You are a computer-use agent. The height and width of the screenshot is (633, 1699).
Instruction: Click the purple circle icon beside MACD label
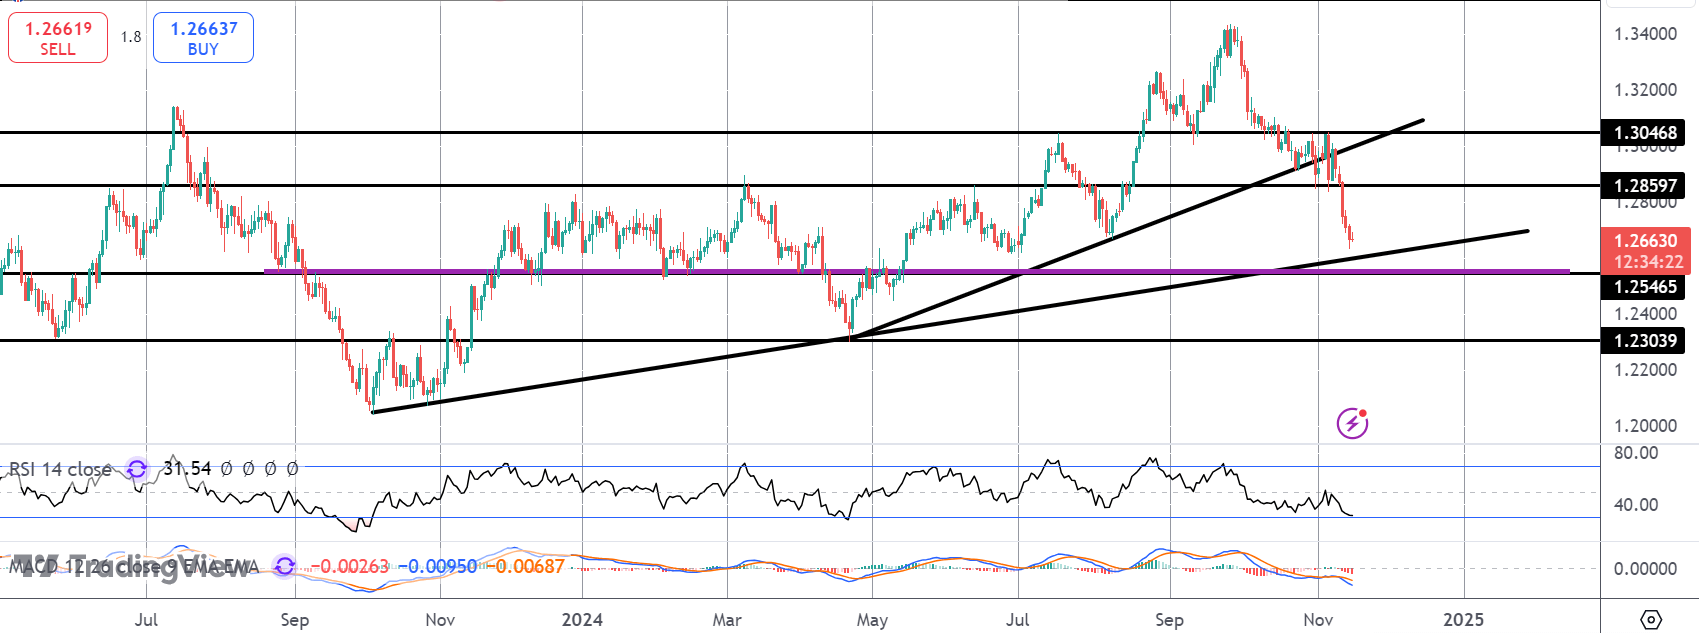point(285,567)
